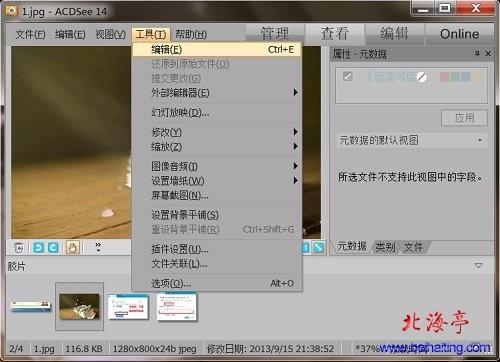The height and width of the screenshot is (362, 500).
Task: Select the hand scroll tool
Action: (73, 248)
